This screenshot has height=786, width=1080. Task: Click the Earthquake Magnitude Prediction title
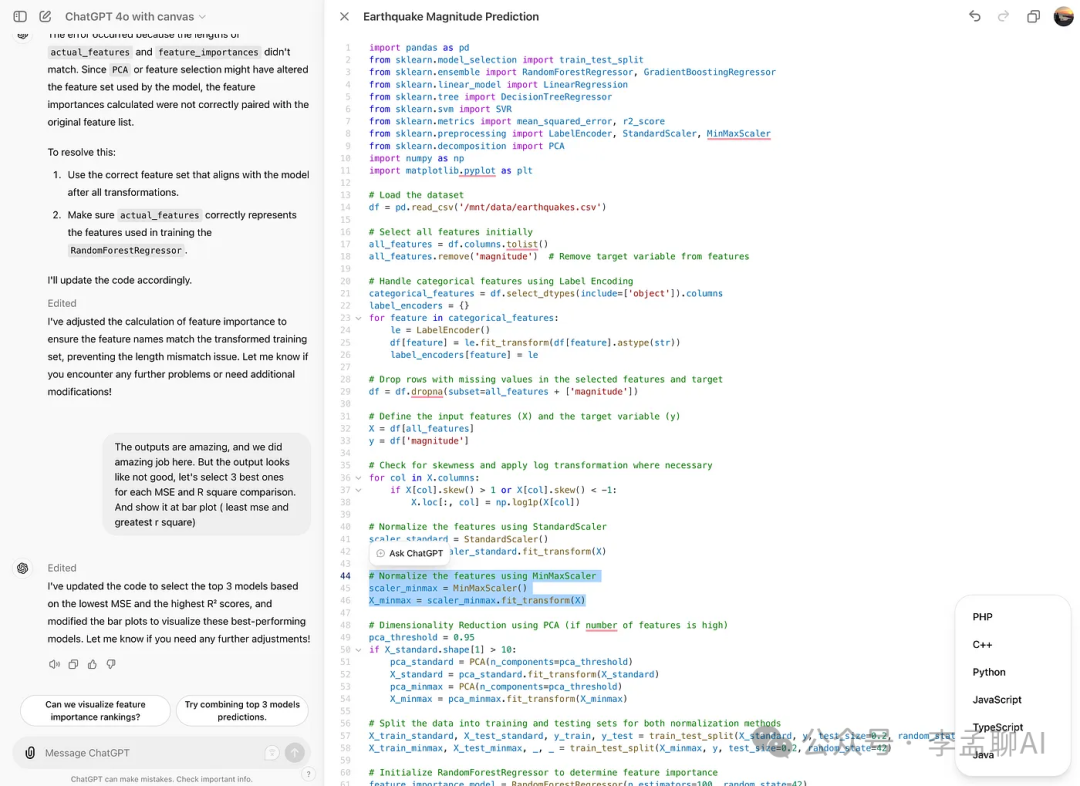pos(450,17)
